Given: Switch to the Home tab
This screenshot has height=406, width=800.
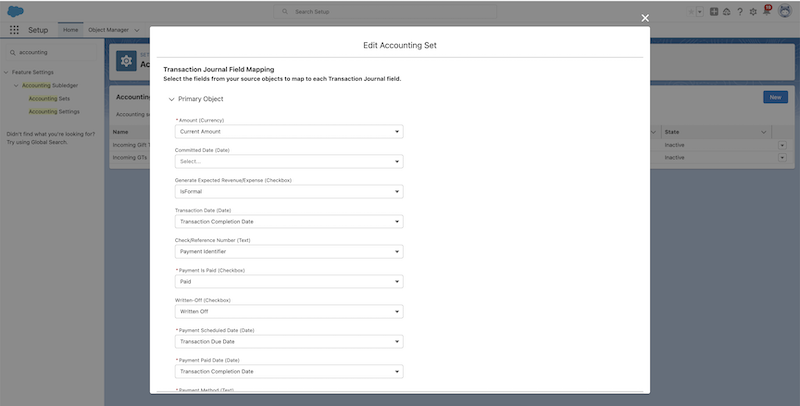Looking at the screenshot, I should (x=70, y=30).
